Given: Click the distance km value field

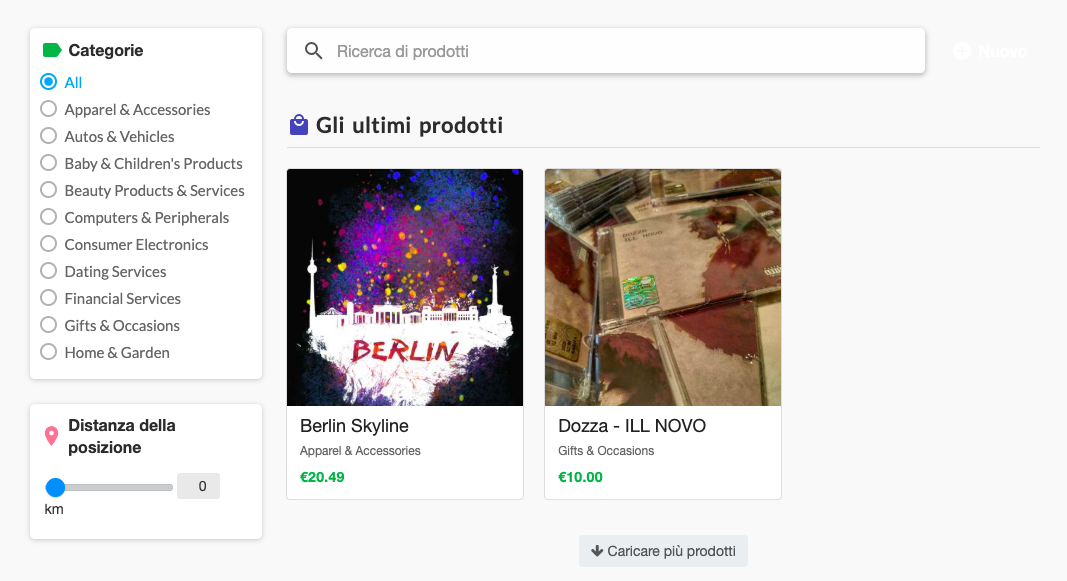Looking at the screenshot, I should [199, 486].
